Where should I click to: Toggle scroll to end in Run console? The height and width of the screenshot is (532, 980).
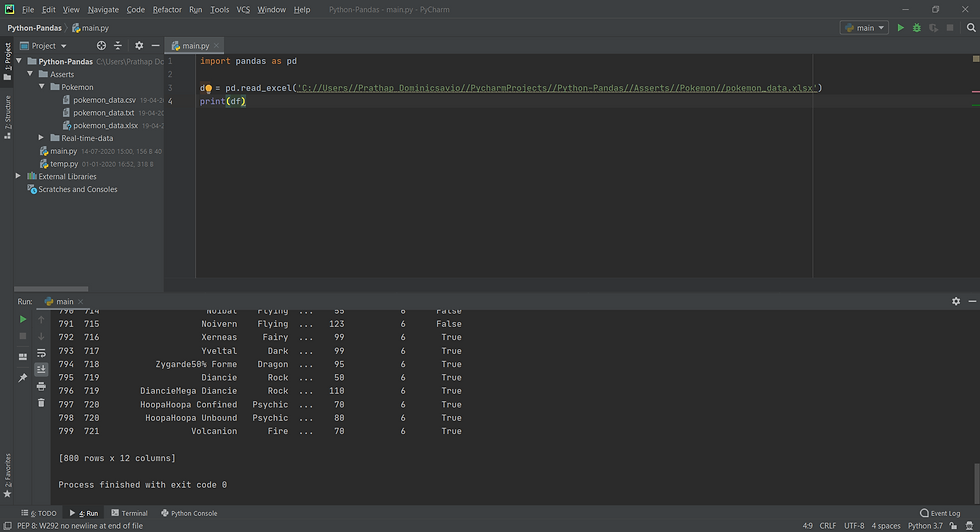coord(41,369)
